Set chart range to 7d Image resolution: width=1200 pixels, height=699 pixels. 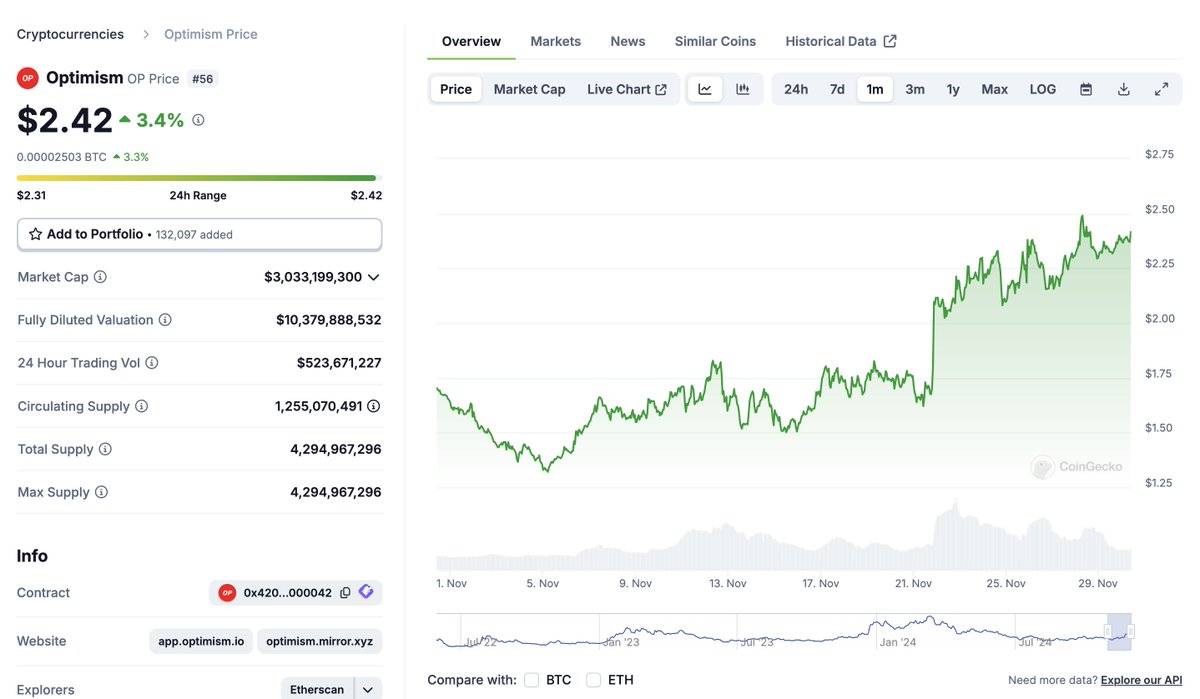[x=837, y=89]
